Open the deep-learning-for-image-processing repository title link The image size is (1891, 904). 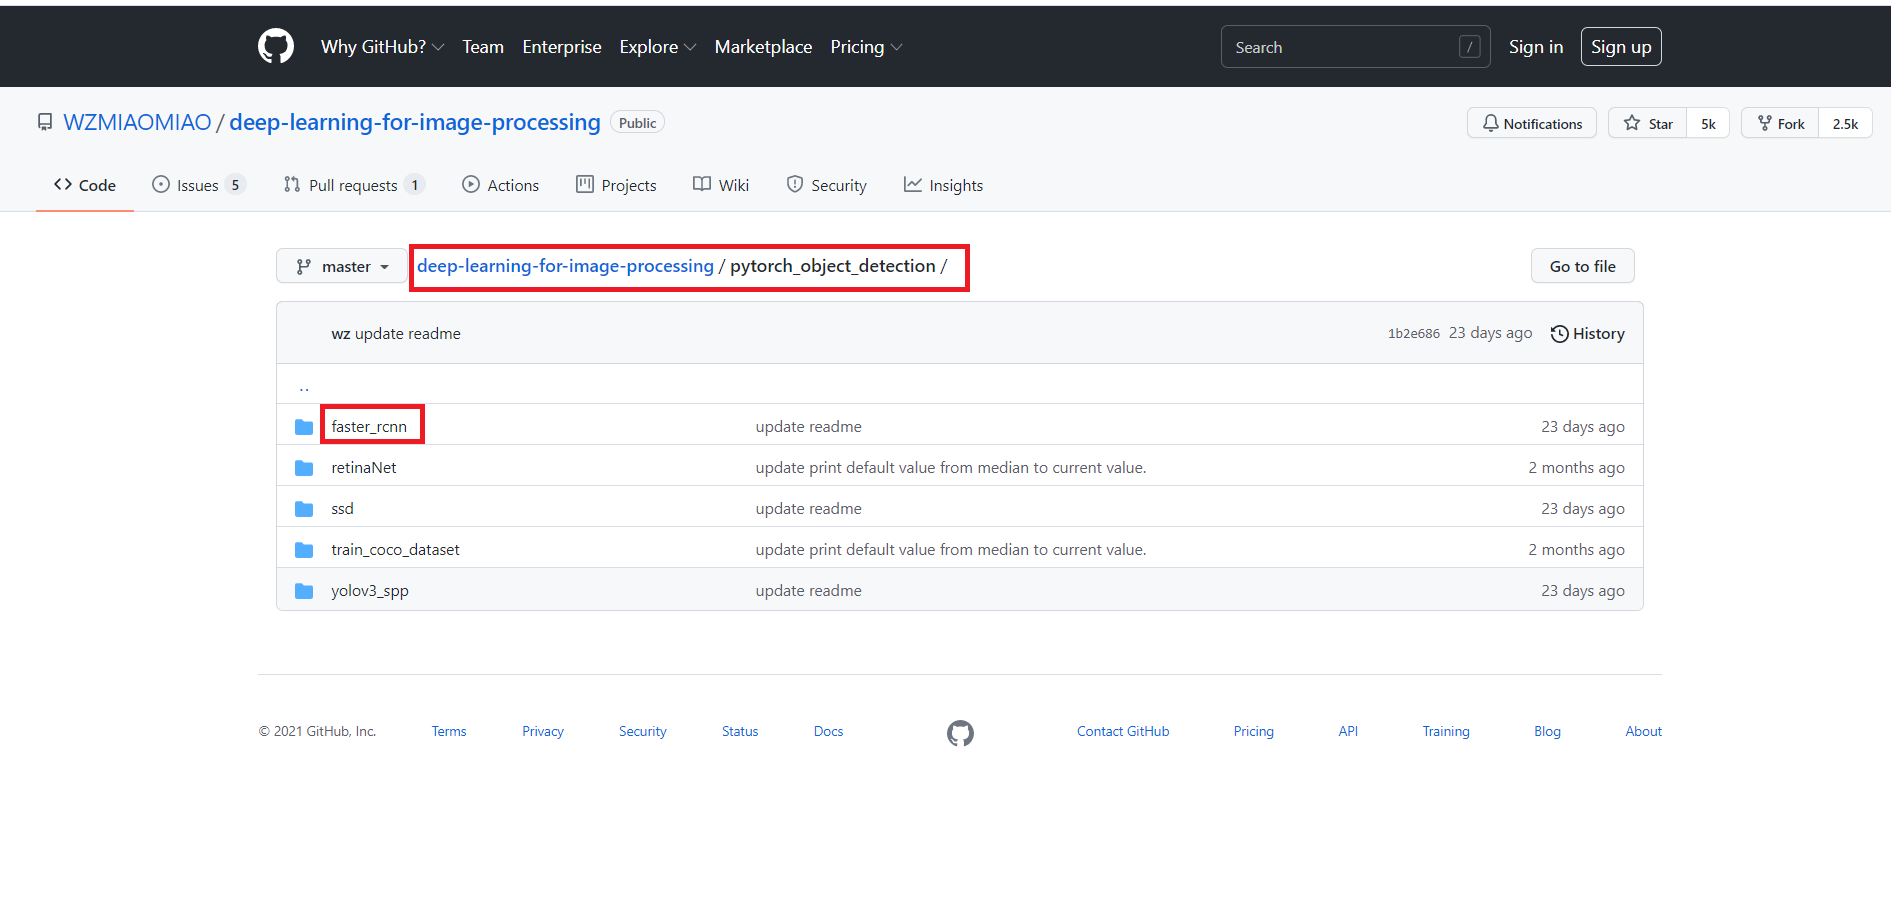tap(415, 122)
